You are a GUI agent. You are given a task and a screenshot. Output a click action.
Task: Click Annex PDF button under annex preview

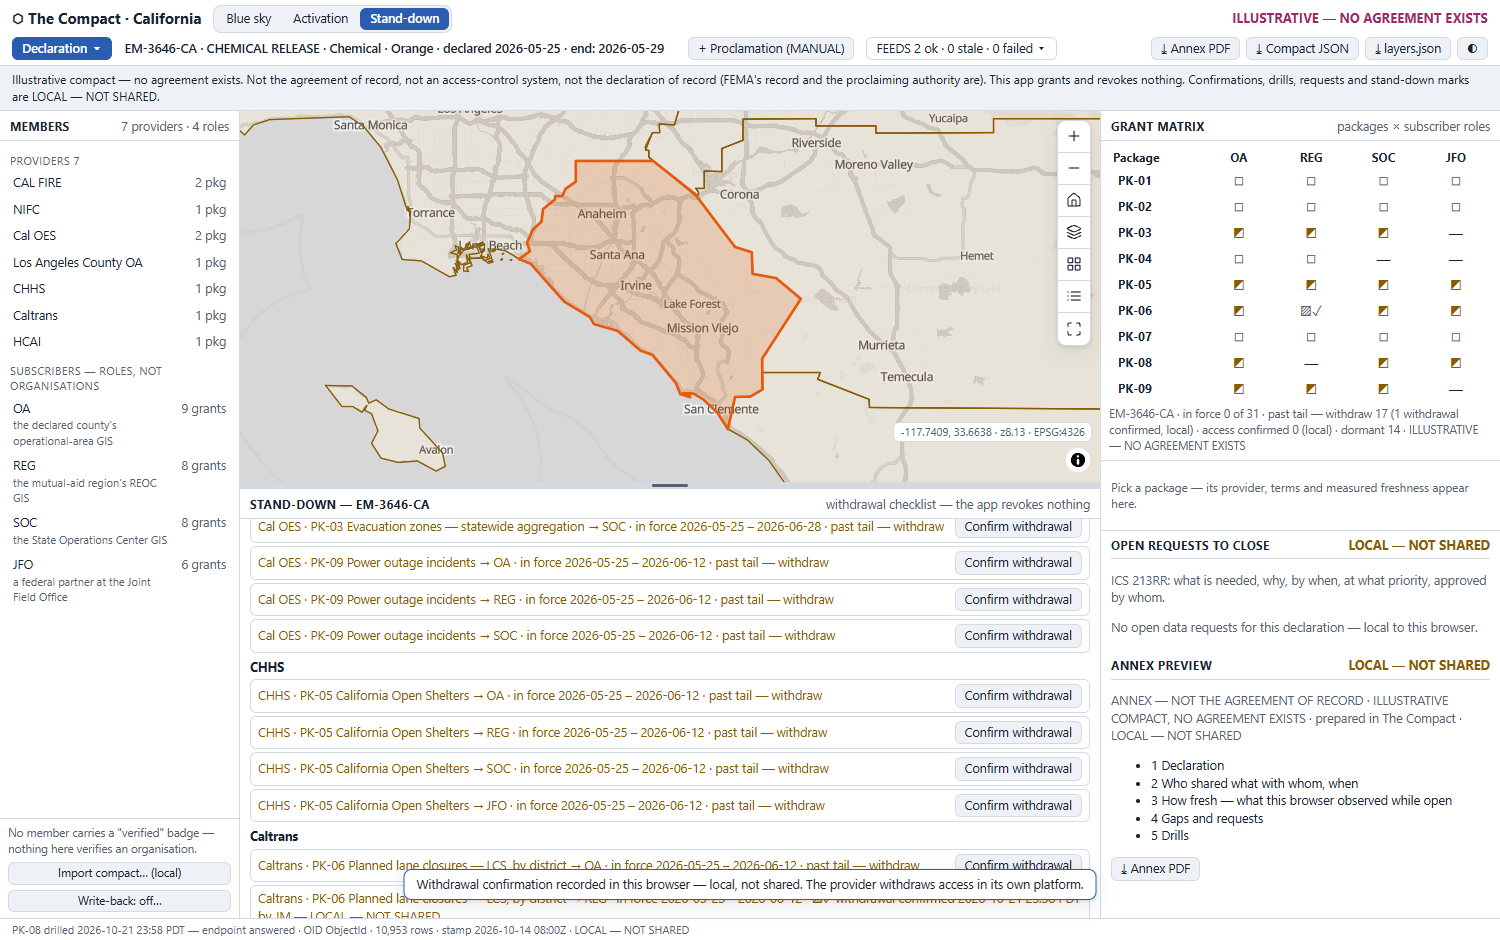click(1155, 869)
